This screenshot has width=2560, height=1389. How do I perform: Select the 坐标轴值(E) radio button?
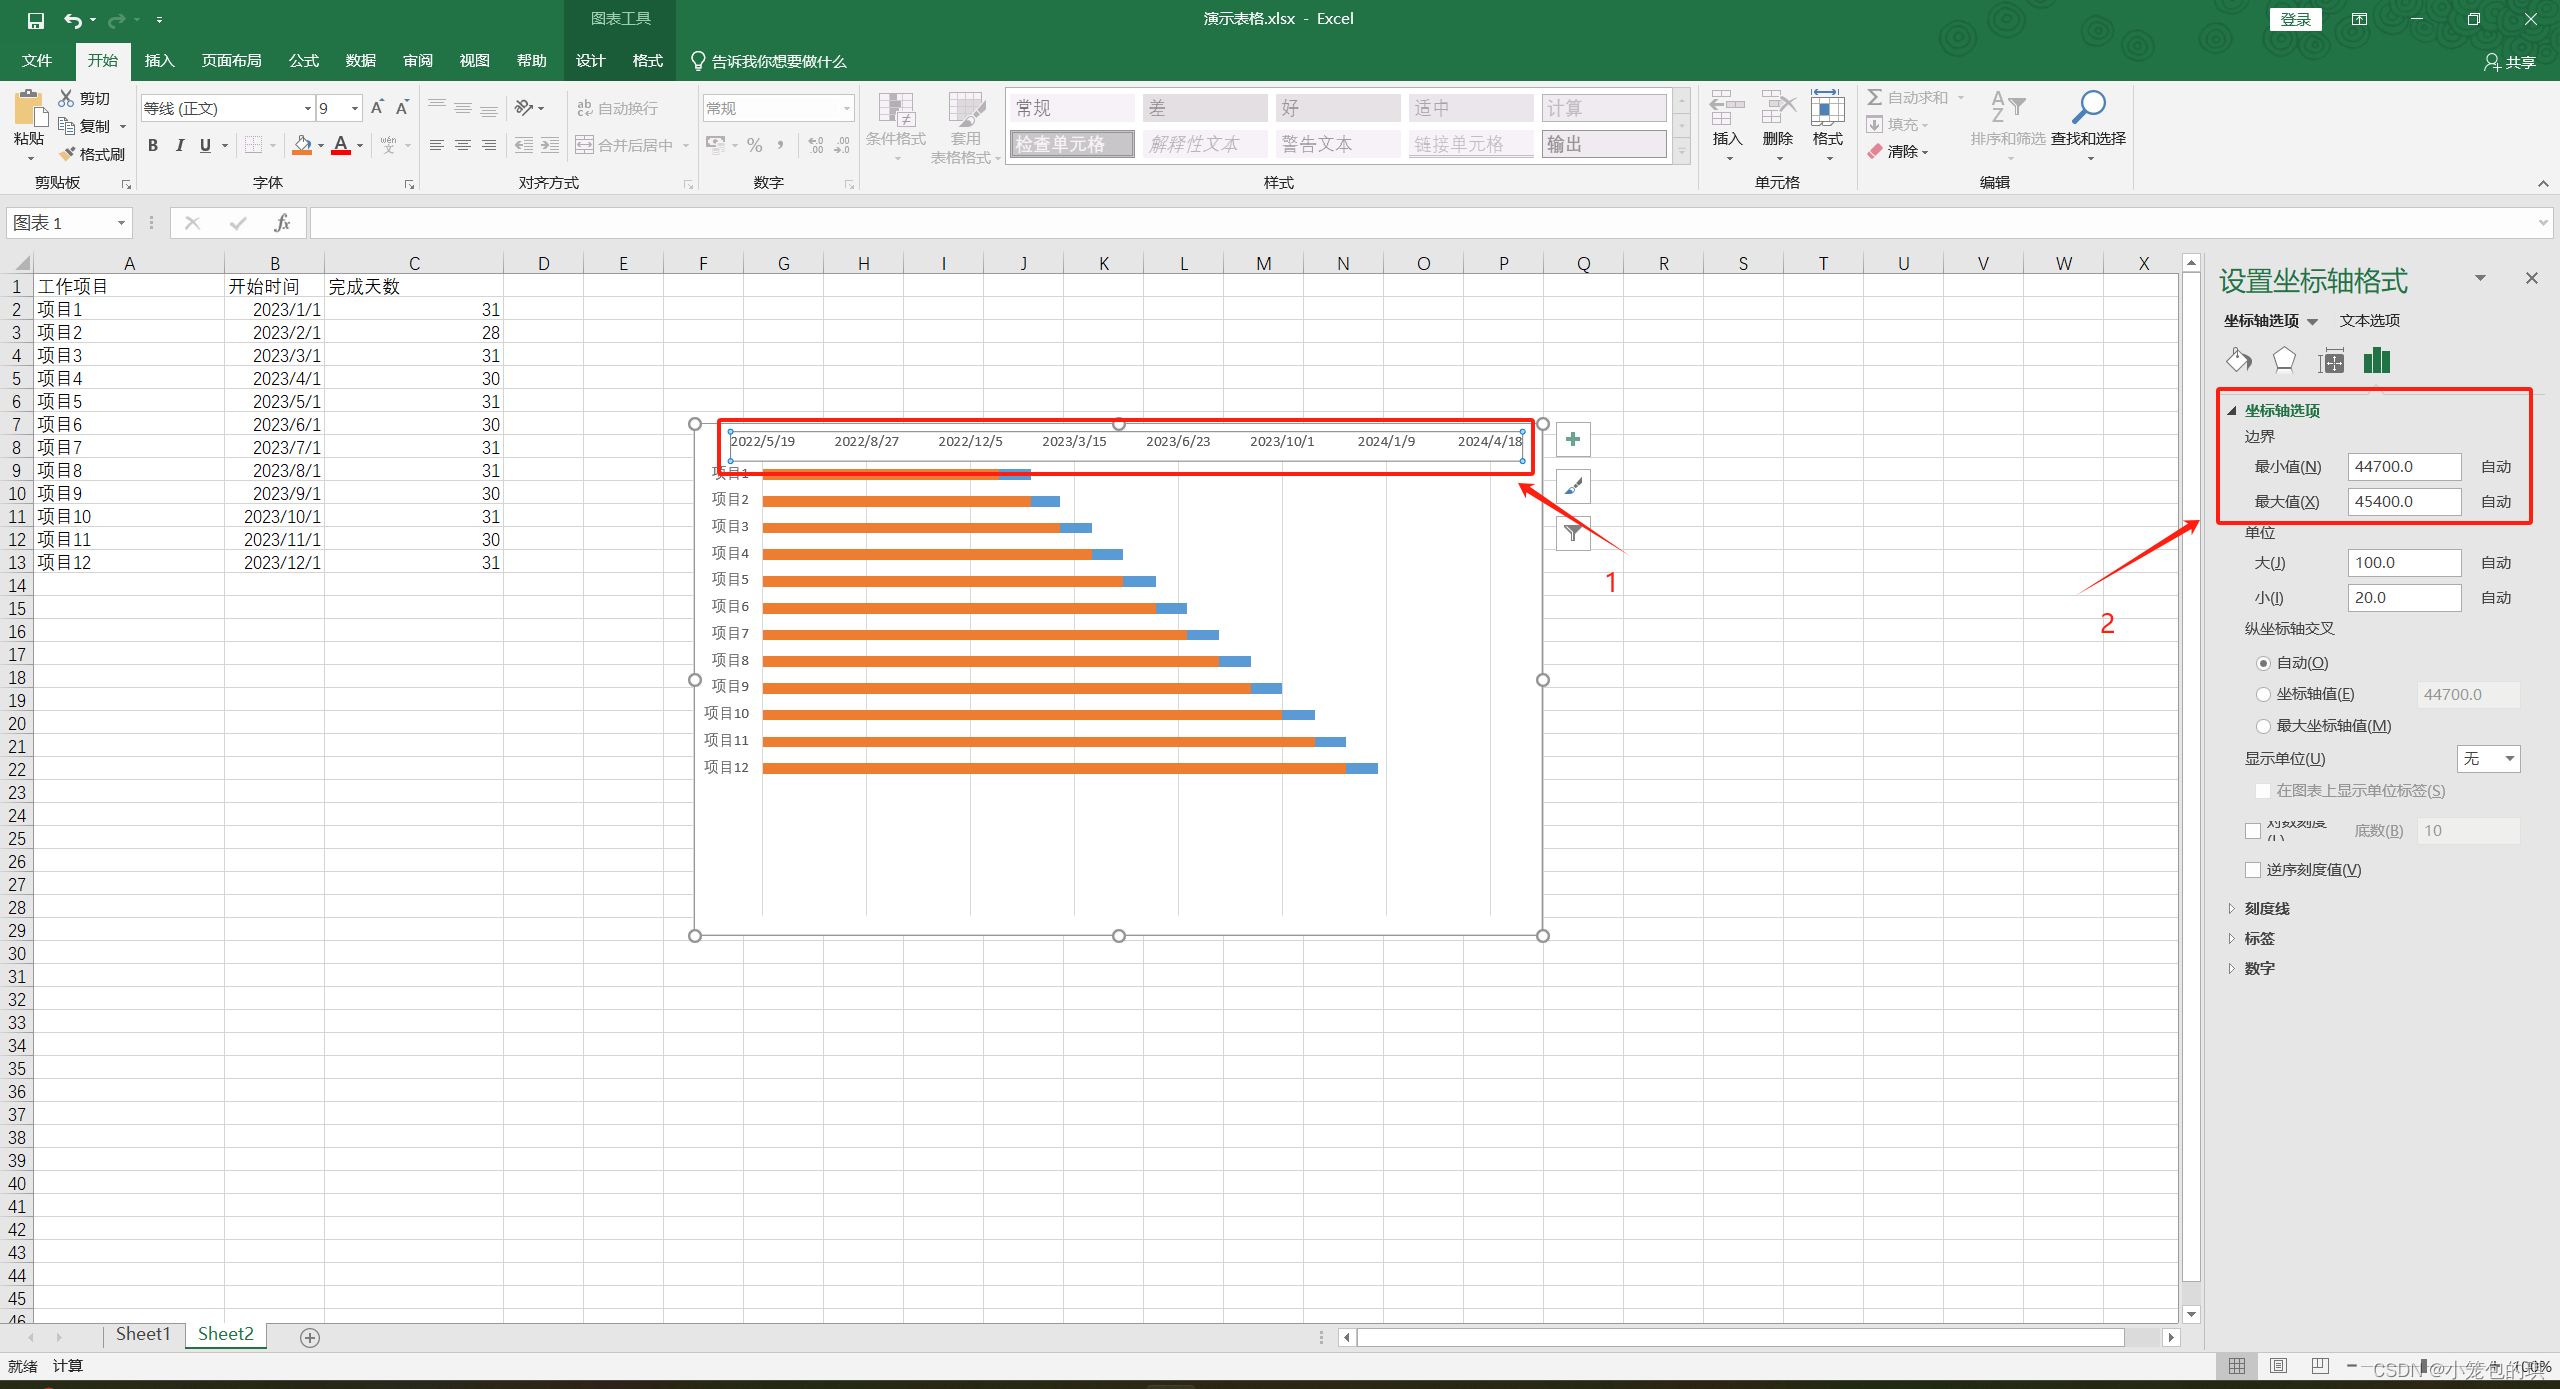coord(2263,694)
